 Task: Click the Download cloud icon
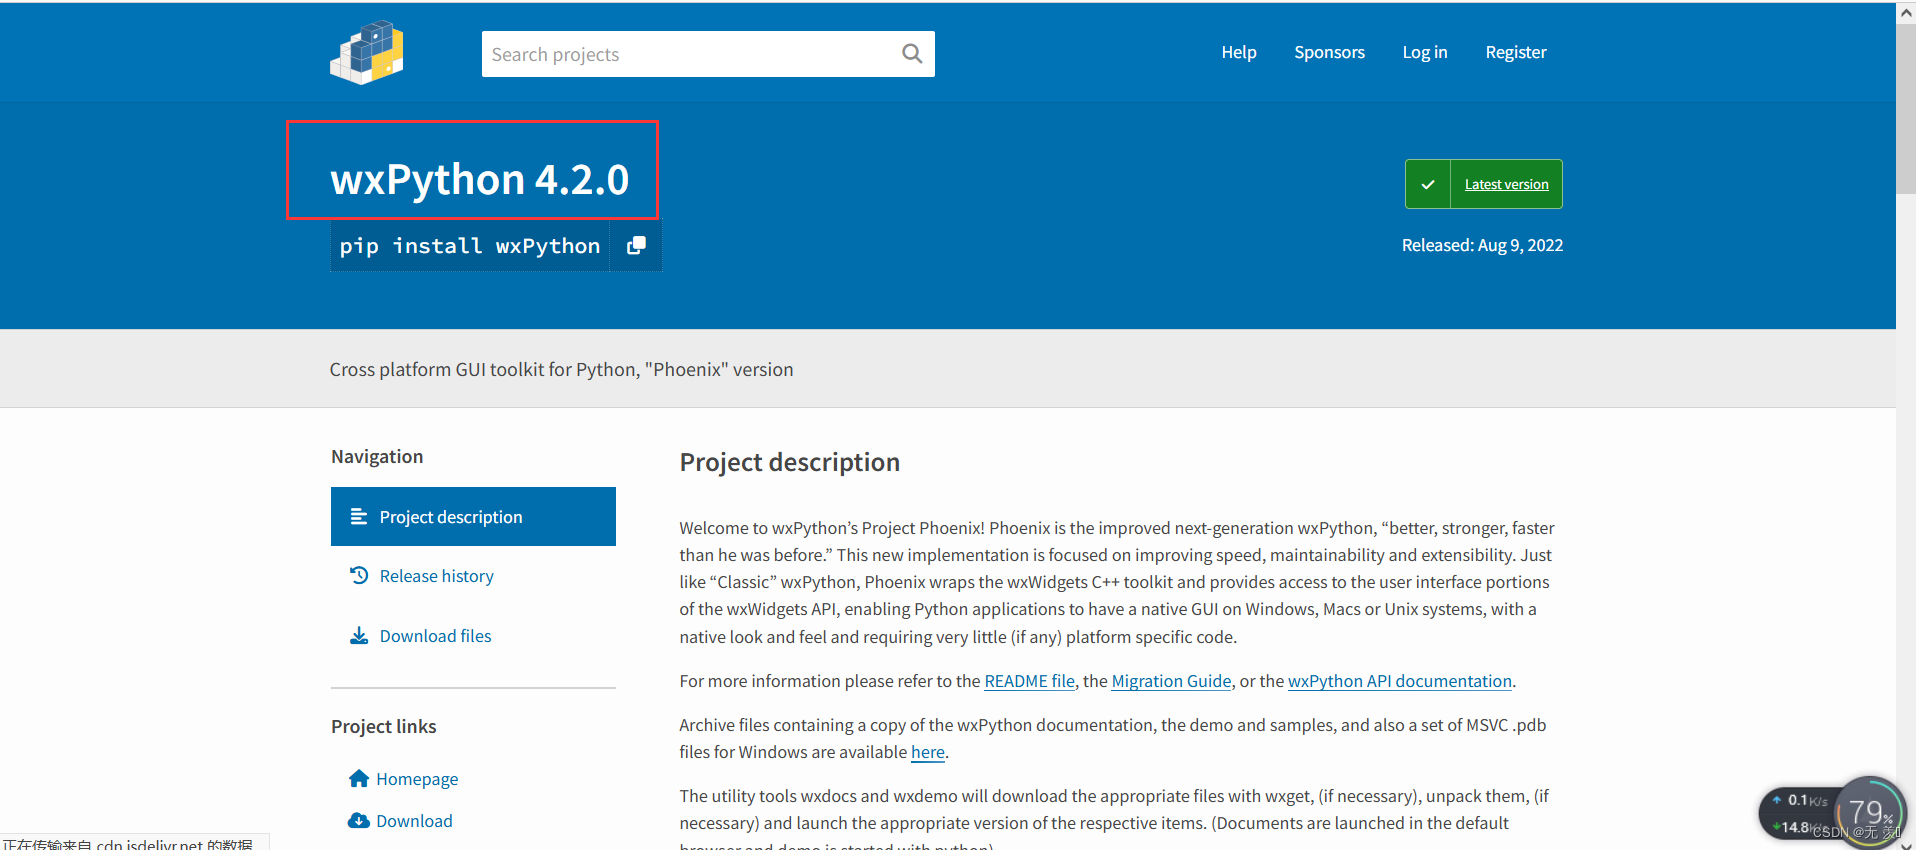tap(359, 820)
